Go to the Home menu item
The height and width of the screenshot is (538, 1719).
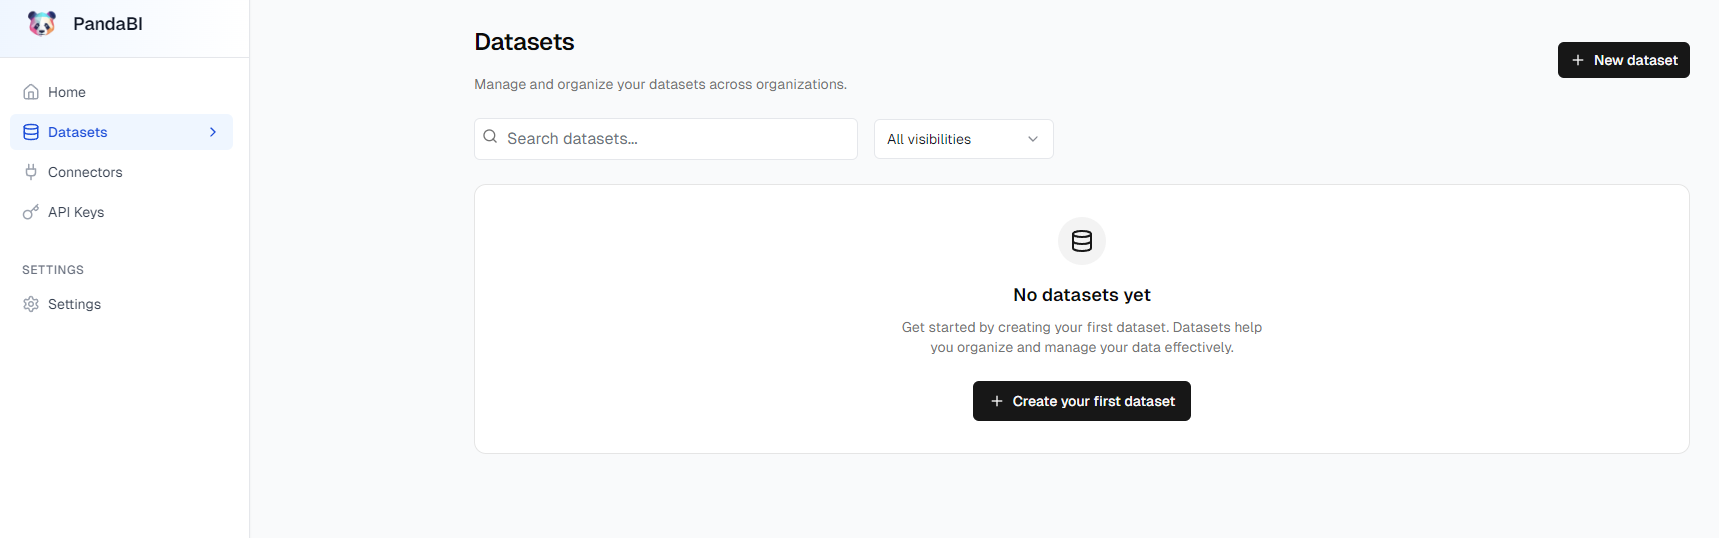click(67, 92)
